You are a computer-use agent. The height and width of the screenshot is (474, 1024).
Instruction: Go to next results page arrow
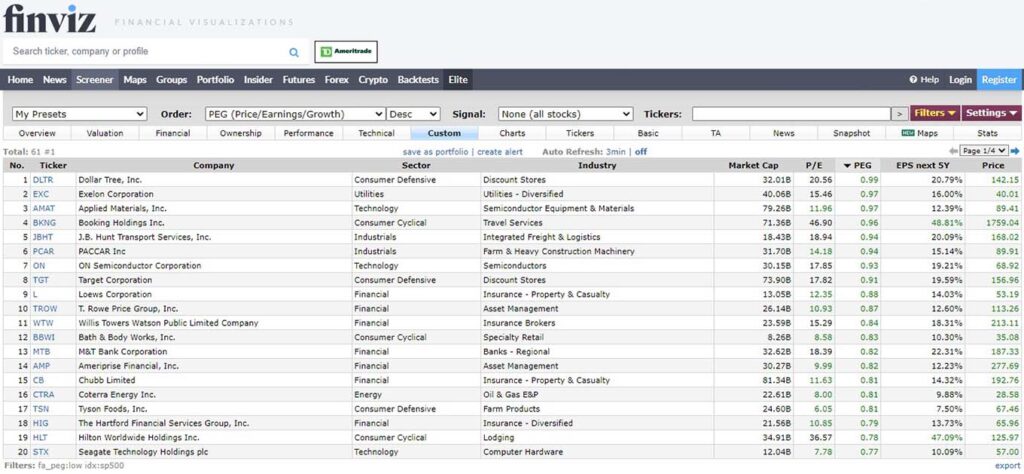[x=1015, y=151]
